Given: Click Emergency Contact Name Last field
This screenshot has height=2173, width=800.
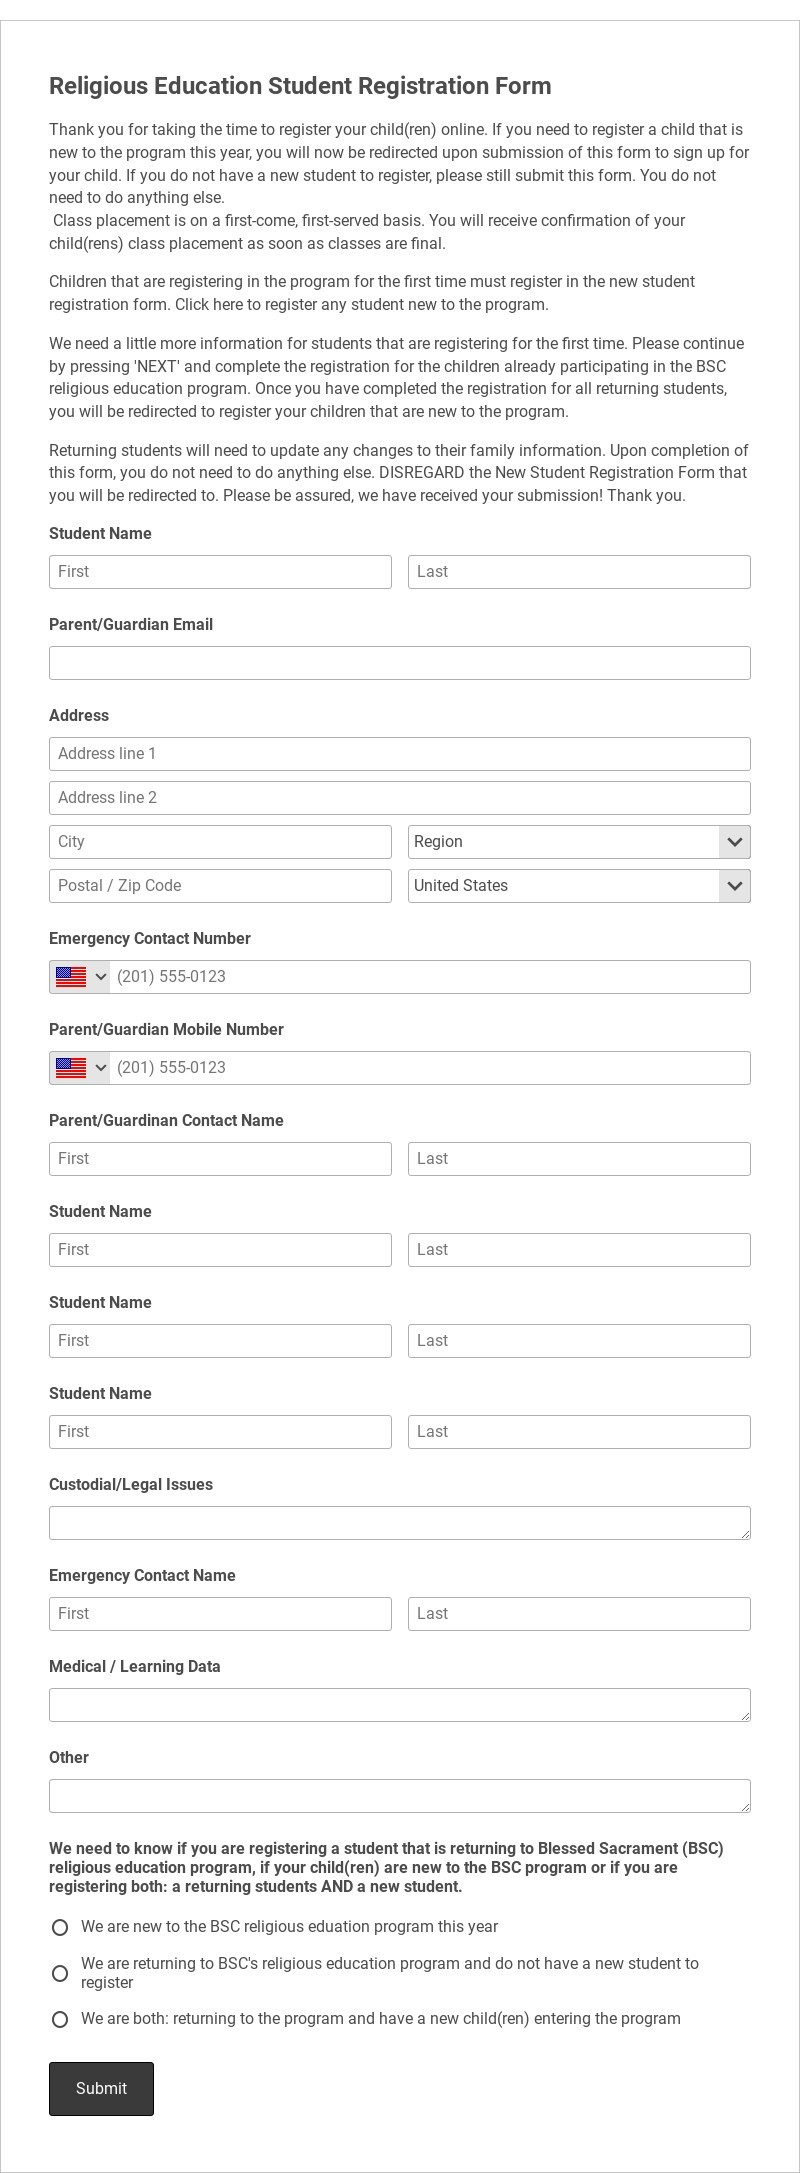Looking at the screenshot, I should click(579, 1614).
